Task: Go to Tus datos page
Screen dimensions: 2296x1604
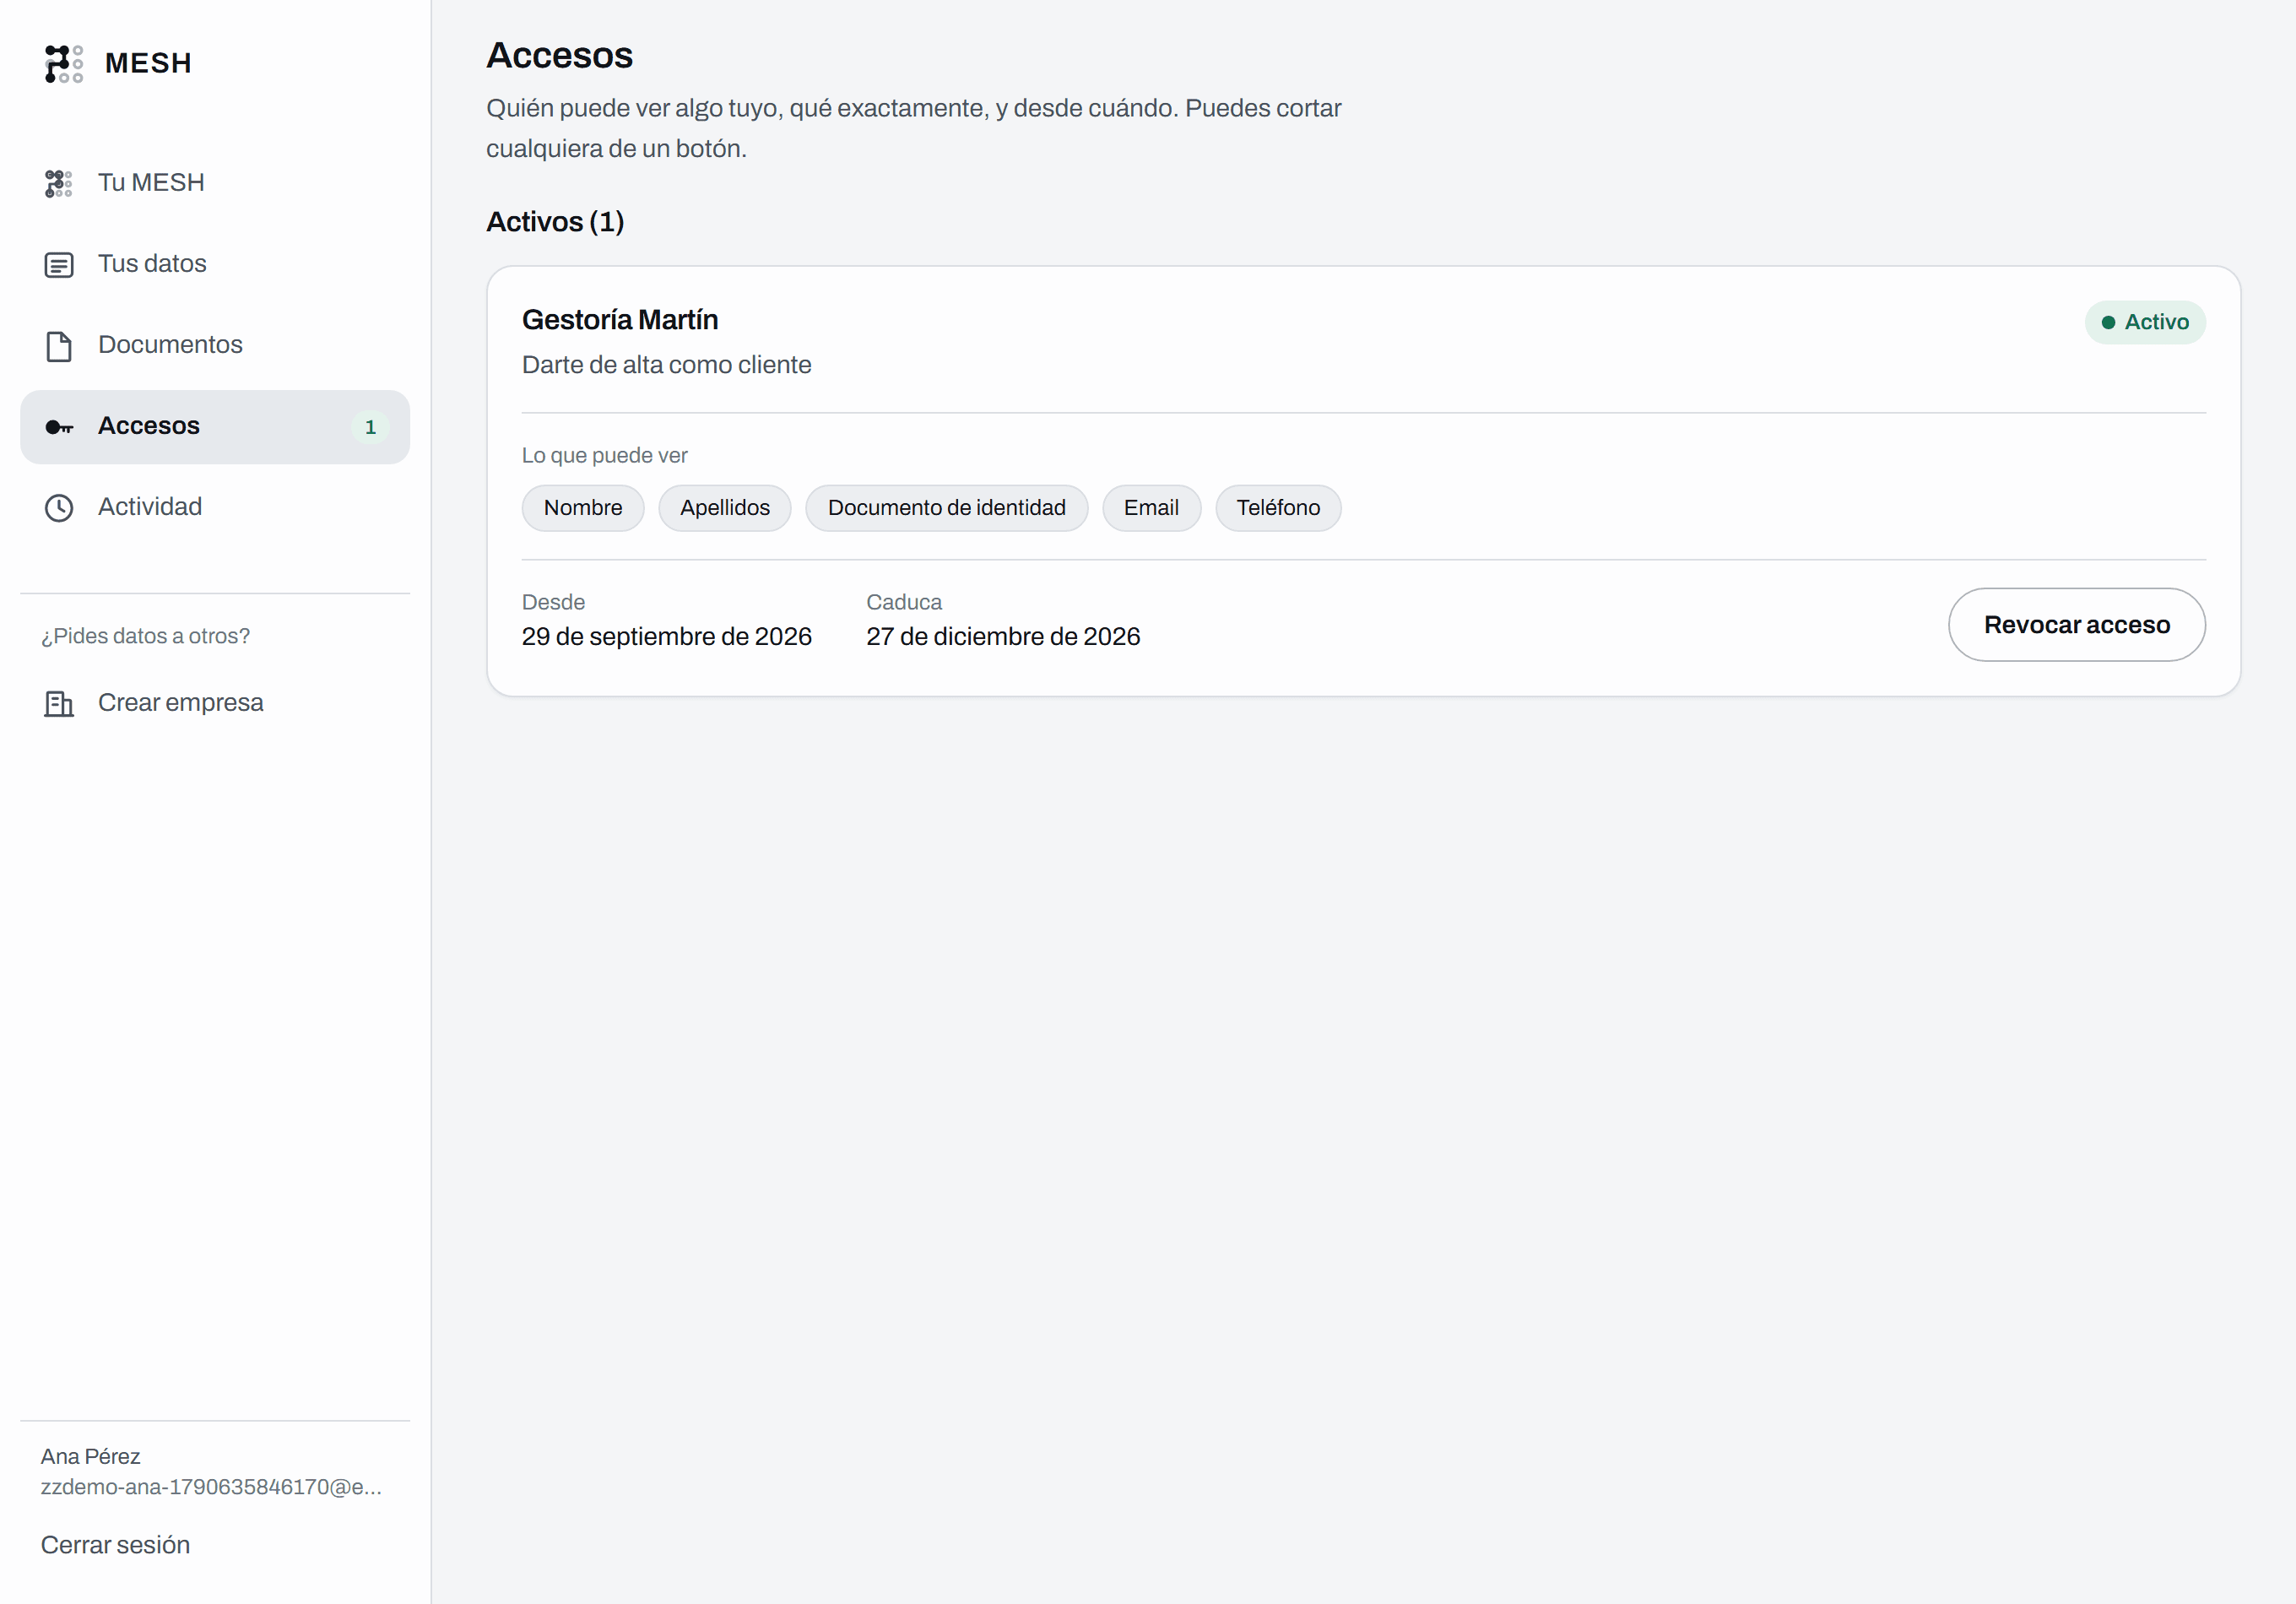Action: coord(215,264)
